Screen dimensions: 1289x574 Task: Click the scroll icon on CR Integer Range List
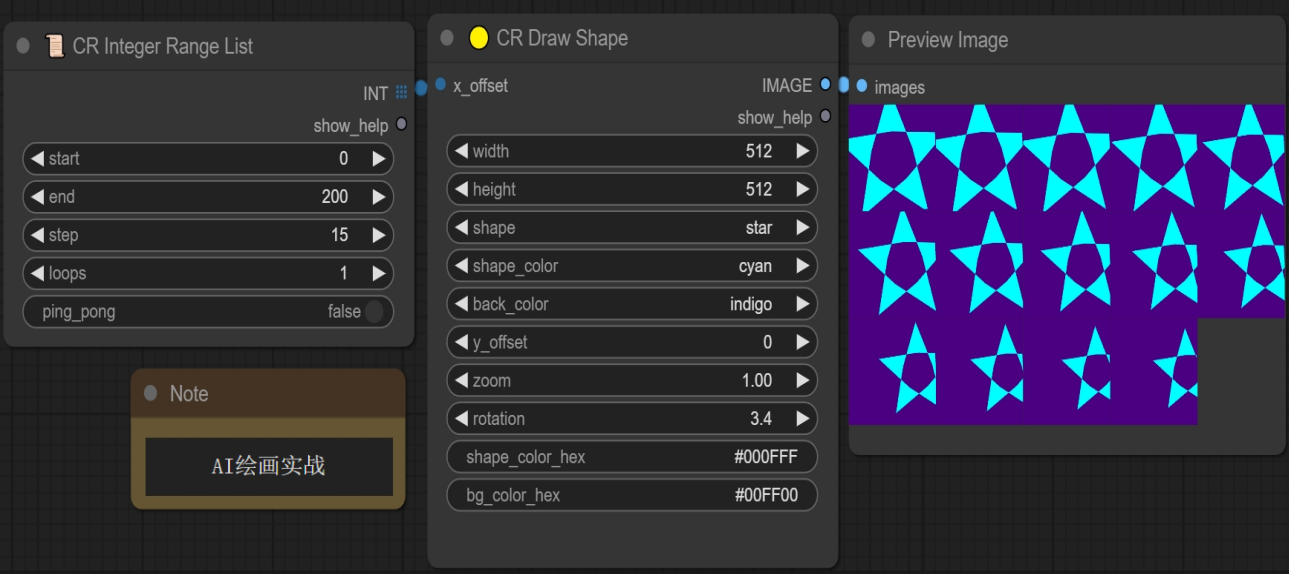pos(55,46)
